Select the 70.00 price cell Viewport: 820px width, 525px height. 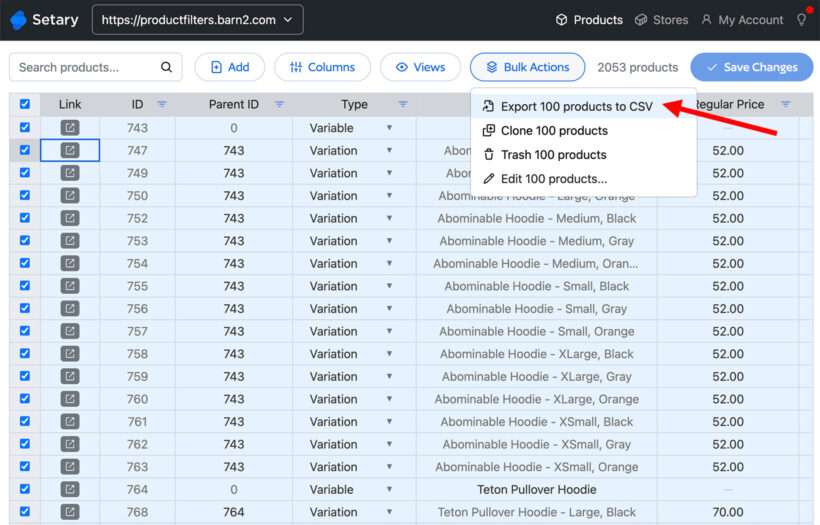(x=727, y=512)
